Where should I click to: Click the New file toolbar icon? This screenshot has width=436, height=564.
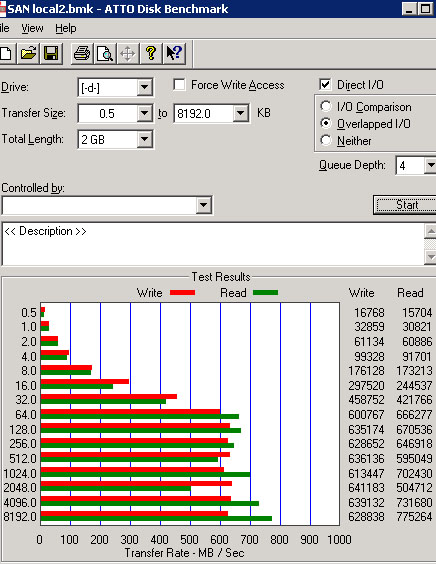coord(6,54)
